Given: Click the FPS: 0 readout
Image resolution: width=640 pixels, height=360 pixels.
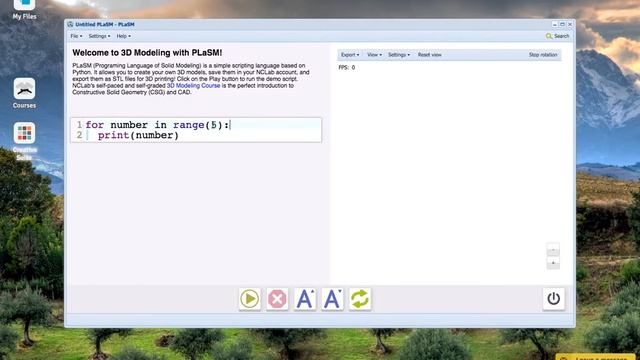Looking at the screenshot, I should click(347, 67).
